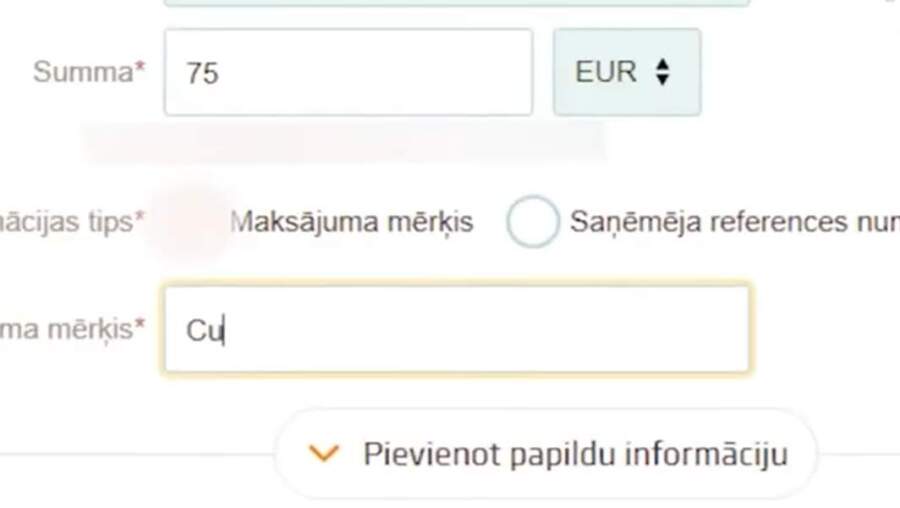Open the EUR currency dropdown
Screen dimensions: 900x508
click(x=627, y=72)
